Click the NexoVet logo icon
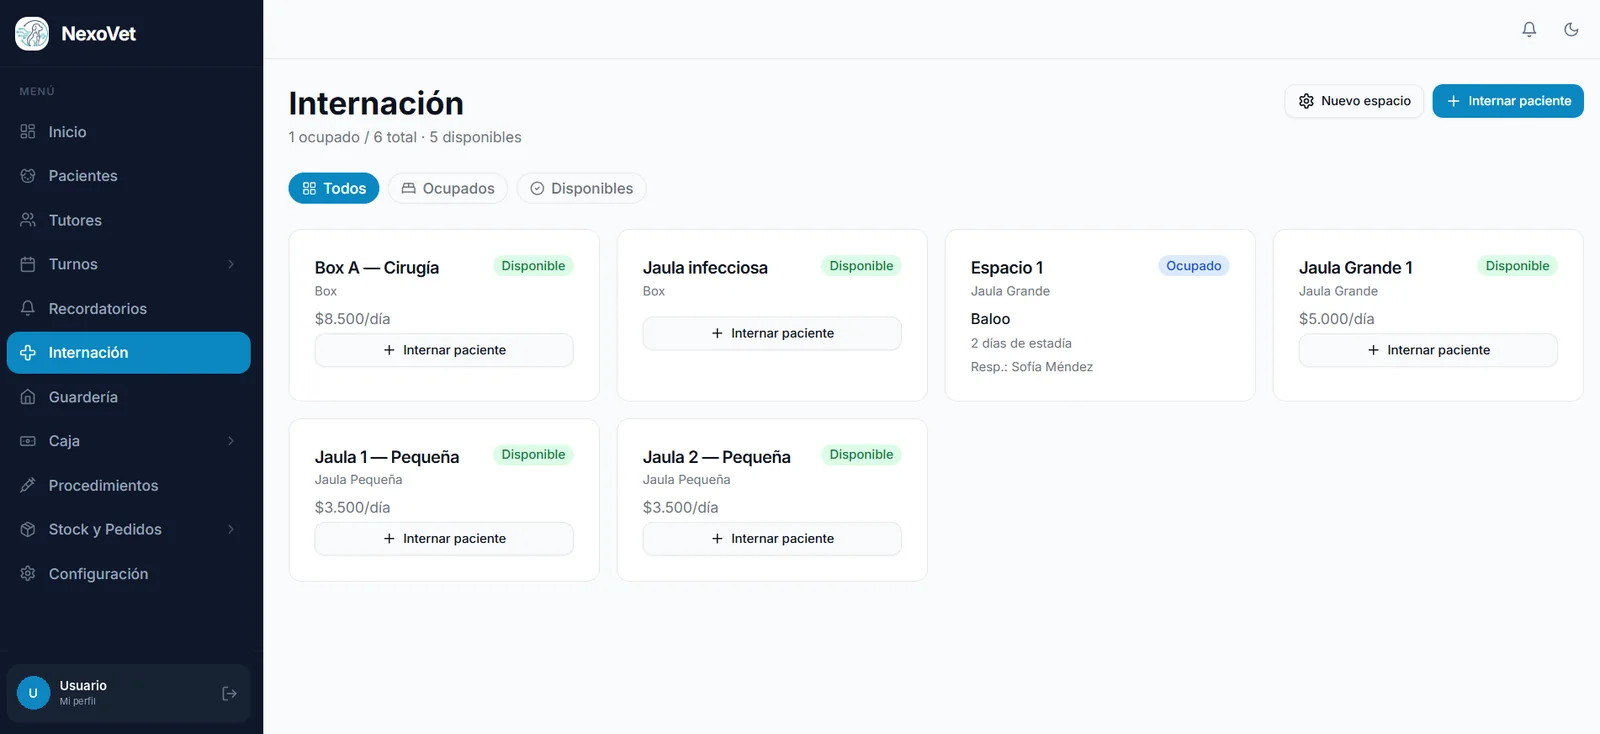The image size is (1600, 734). (x=32, y=33)
